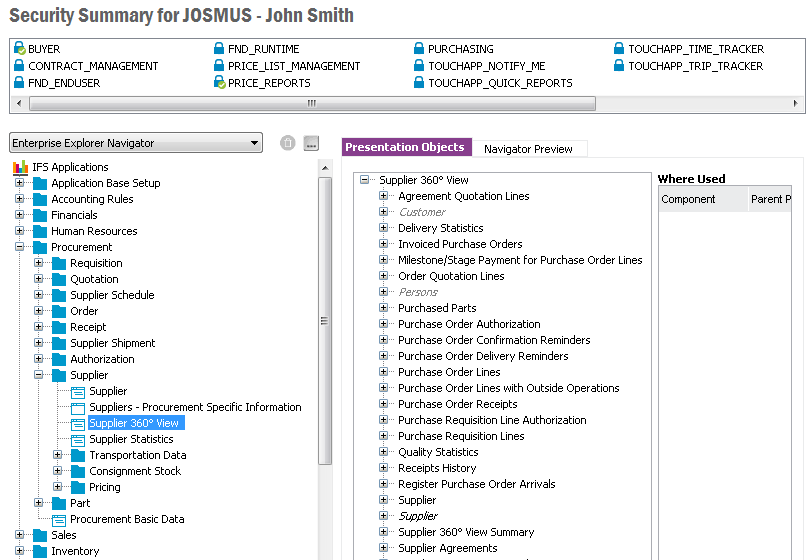Expand the Human Resources node
Screen dimensions: 808x560
pyautogui.click(x=20, y=231)
